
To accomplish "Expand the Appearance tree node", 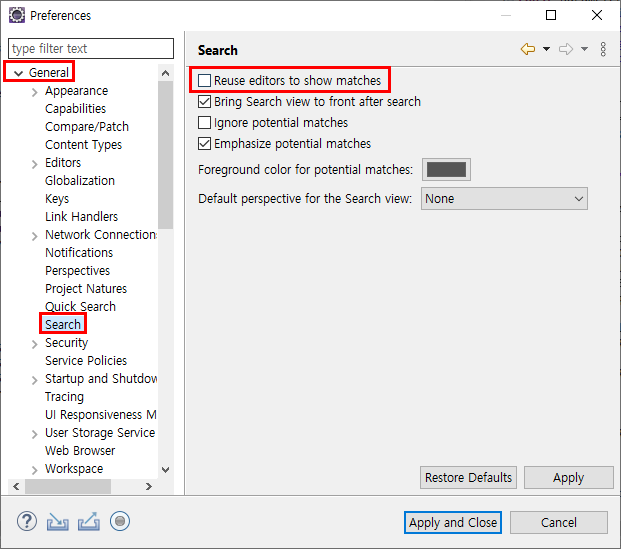I will tap(34, 92).
